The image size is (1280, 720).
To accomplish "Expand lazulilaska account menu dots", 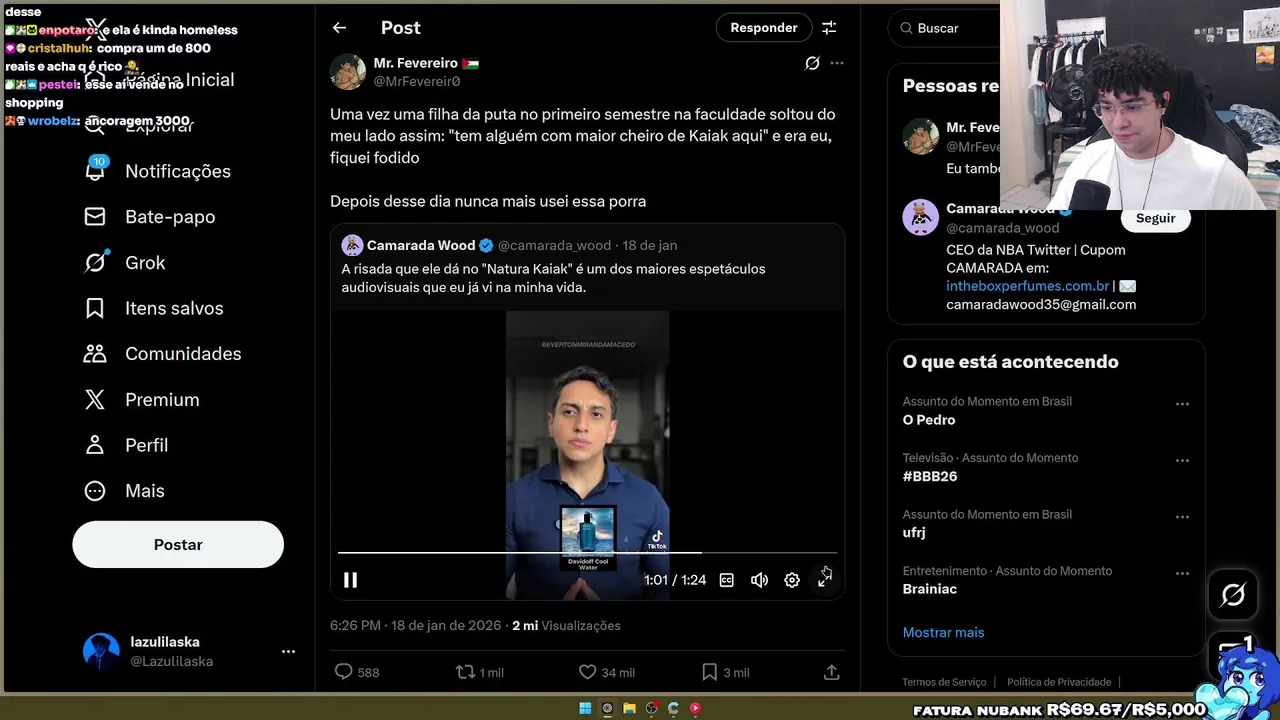I will click(x=288, y=651).
